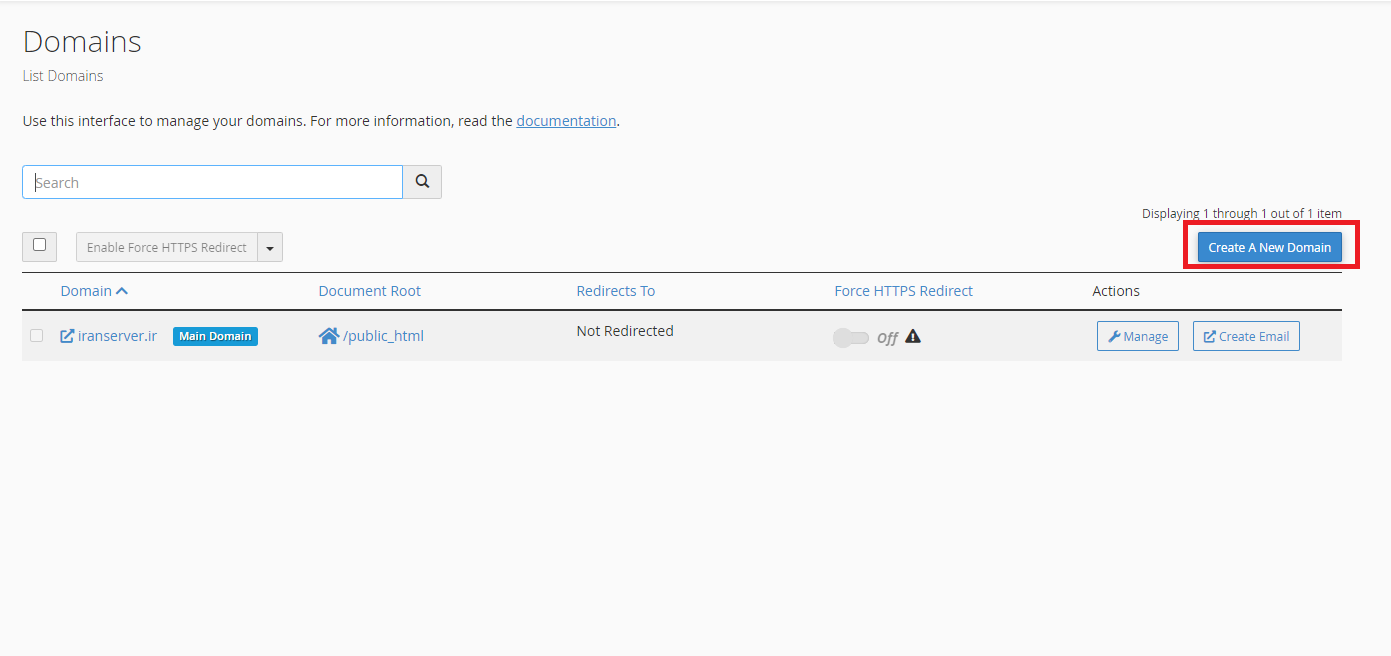This screenshot has width=1391, height=656.
Task: Open the documentation link
Action: [566, 121]
